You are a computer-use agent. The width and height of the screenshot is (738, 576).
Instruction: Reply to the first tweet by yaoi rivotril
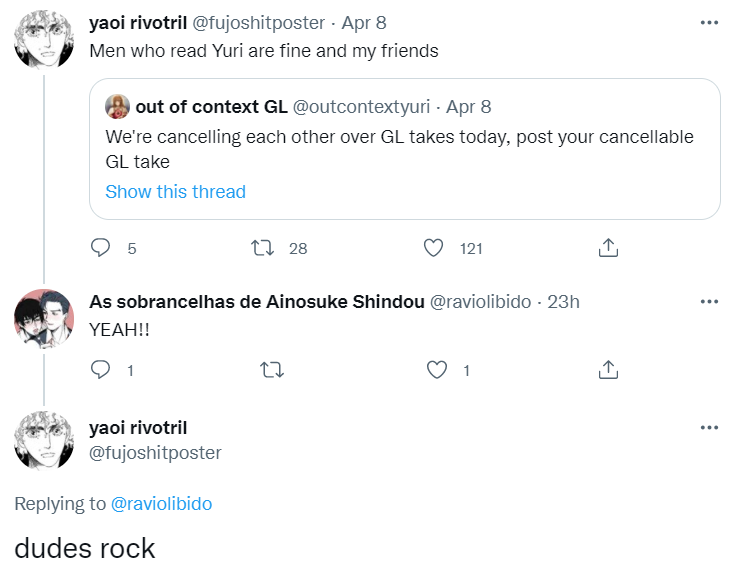point(101,248)
